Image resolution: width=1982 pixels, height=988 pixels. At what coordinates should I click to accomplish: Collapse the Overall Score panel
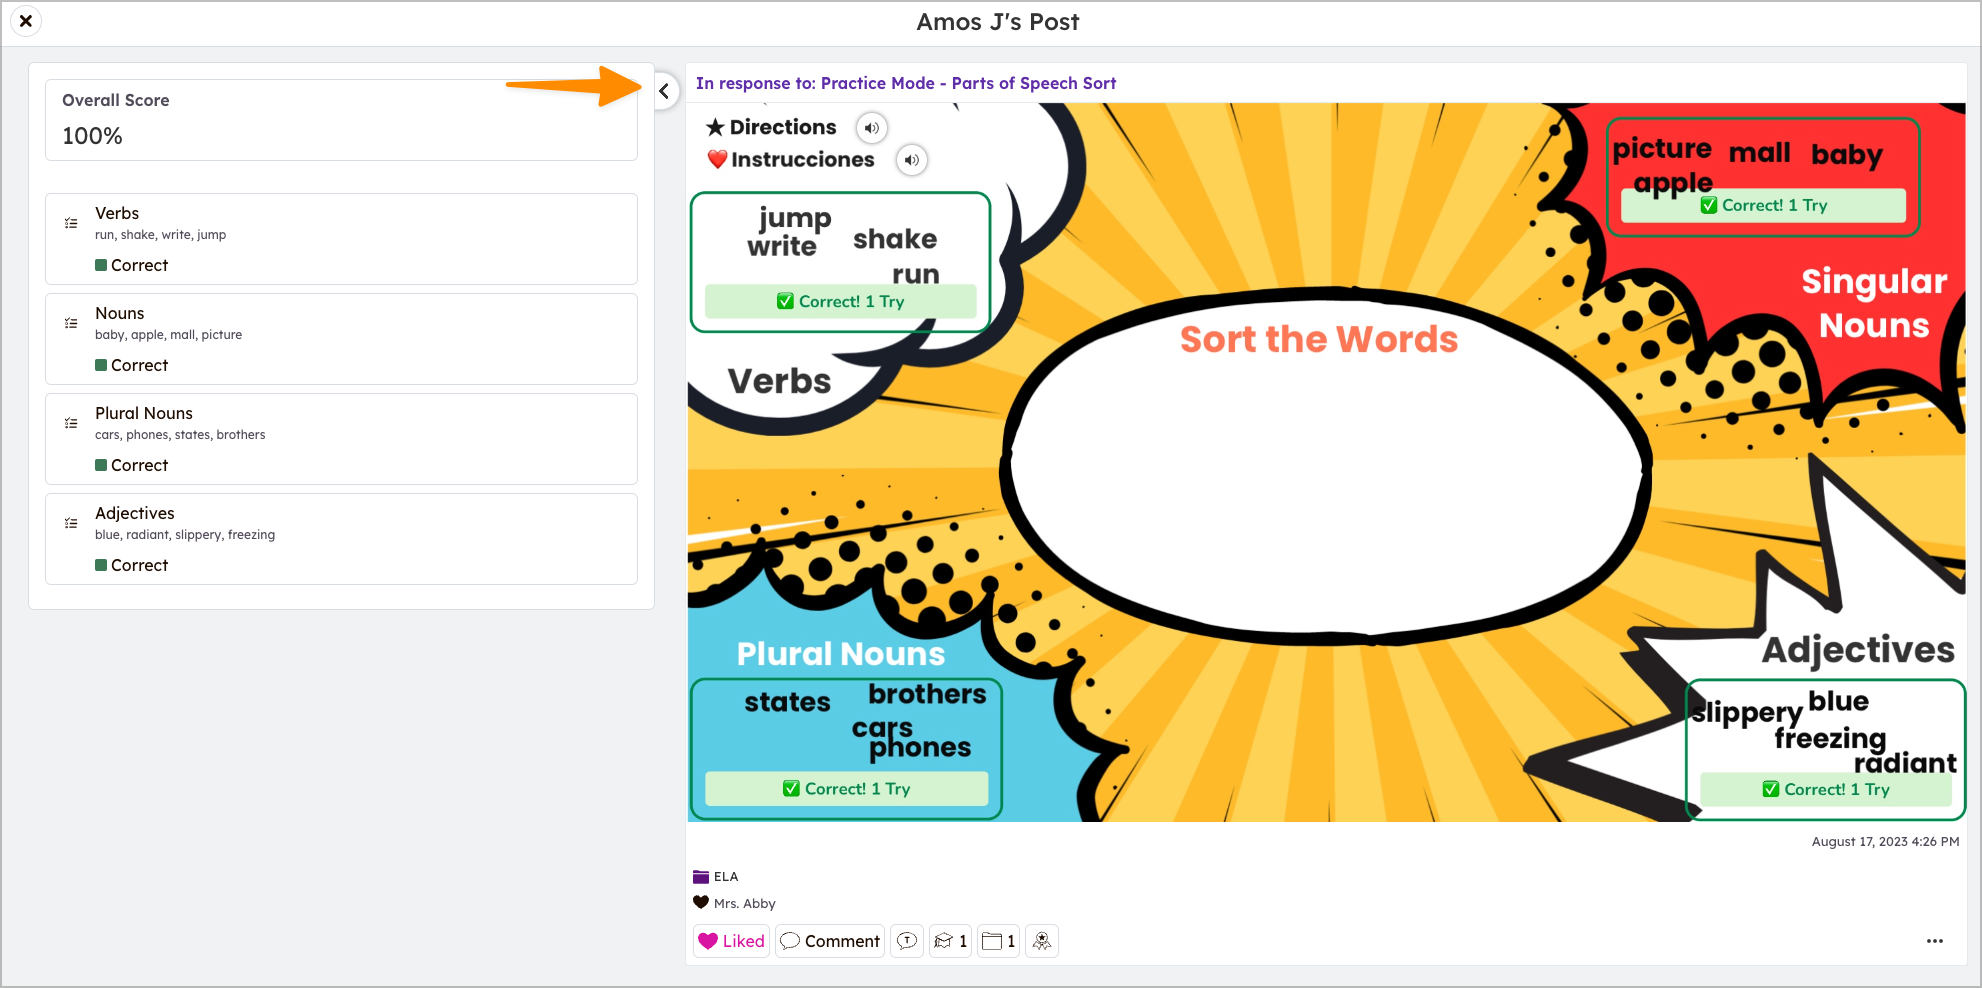coord(666,91)
